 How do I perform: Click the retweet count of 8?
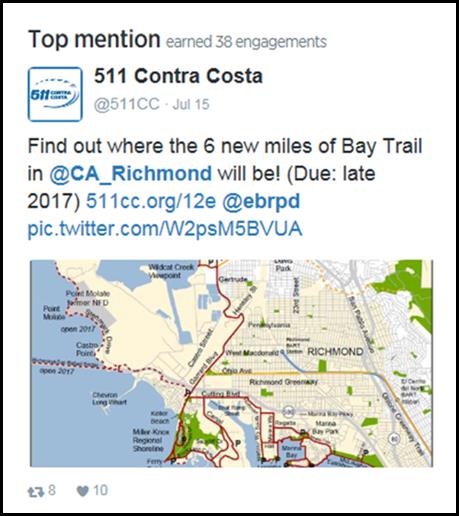(x=52, y=491)
